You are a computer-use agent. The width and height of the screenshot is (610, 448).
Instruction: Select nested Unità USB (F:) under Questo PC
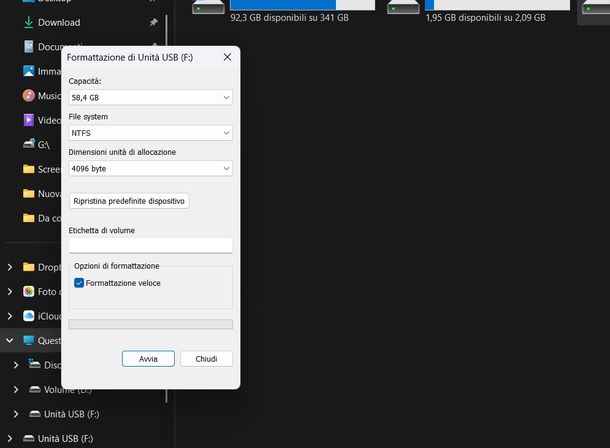72,414
